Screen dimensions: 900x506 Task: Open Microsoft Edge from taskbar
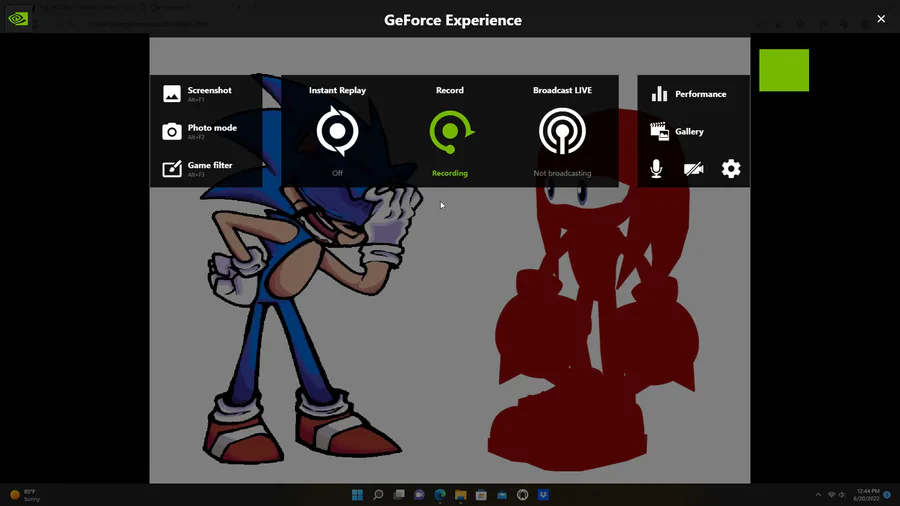click(x=440, y=495)
